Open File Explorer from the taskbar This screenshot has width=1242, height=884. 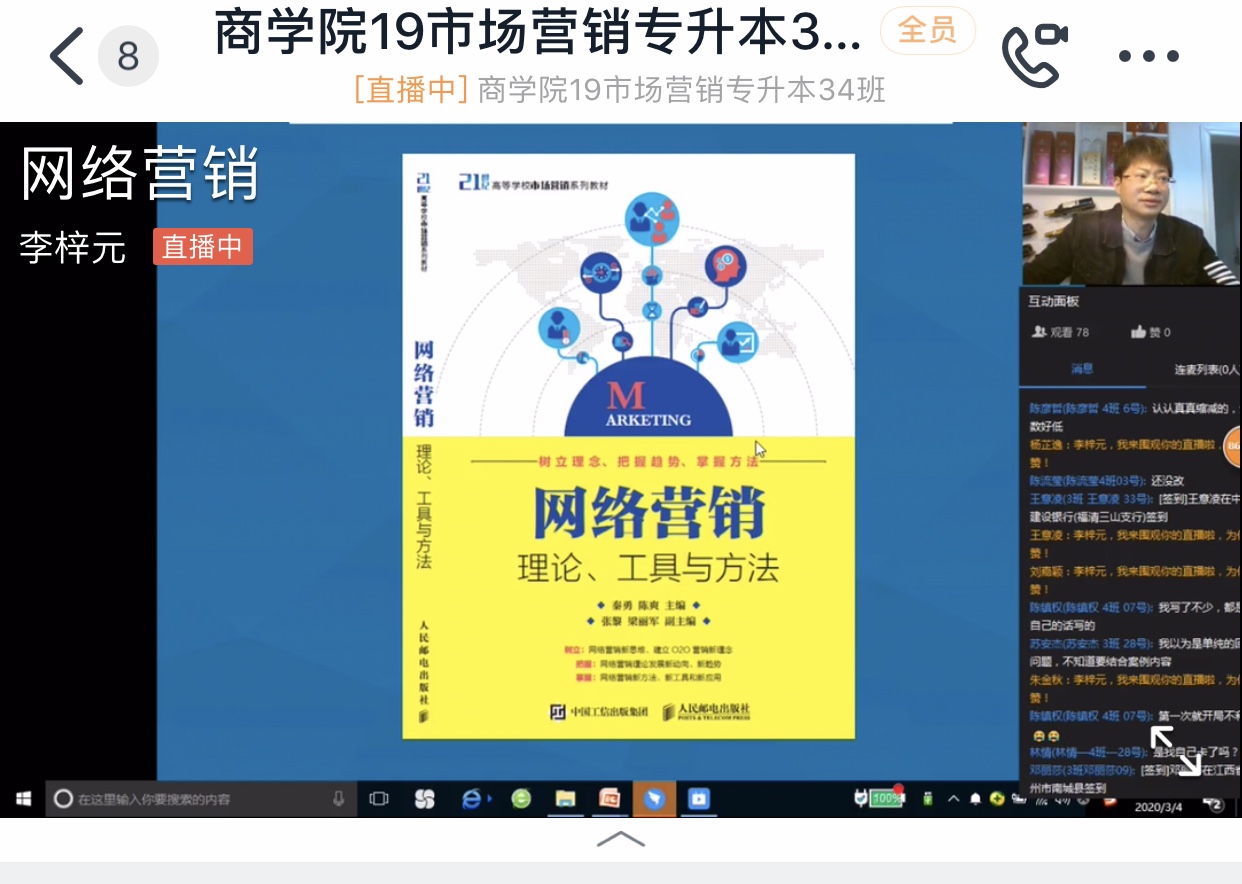point(566,798)
